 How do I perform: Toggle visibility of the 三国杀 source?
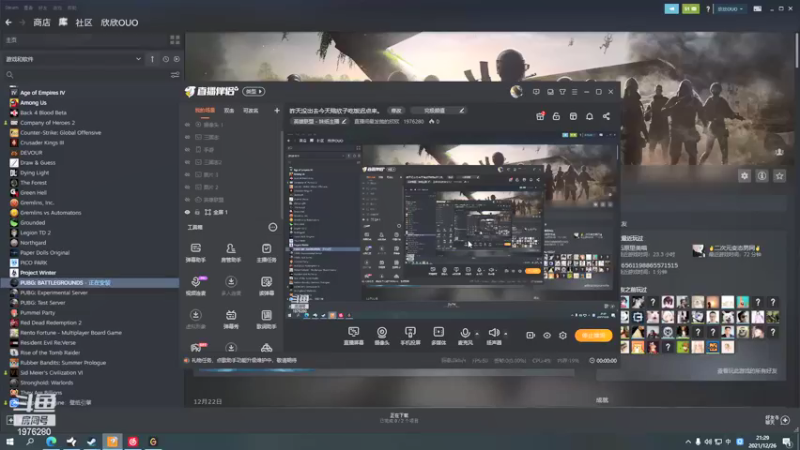[187, 137]
